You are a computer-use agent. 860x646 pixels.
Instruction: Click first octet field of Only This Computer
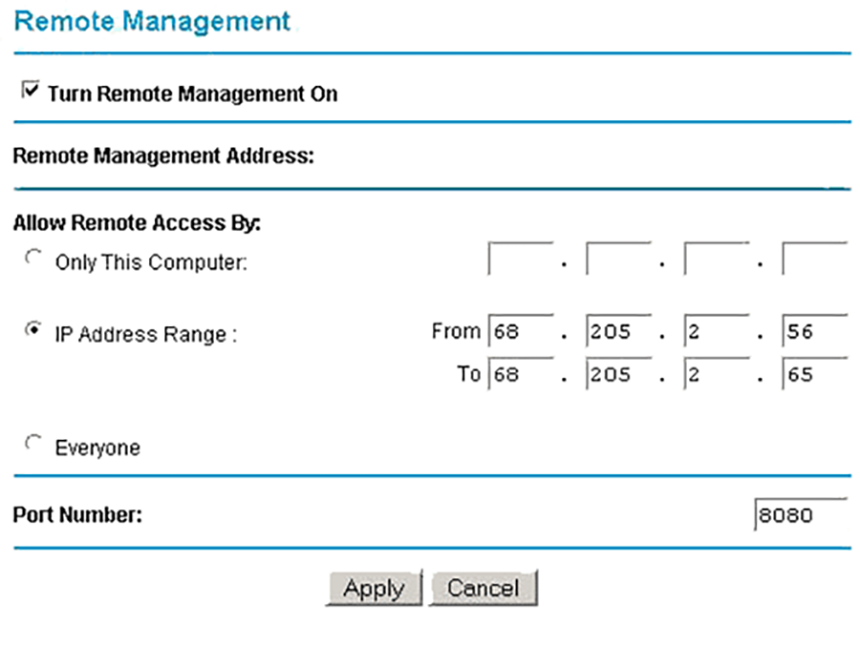(520, 259)
